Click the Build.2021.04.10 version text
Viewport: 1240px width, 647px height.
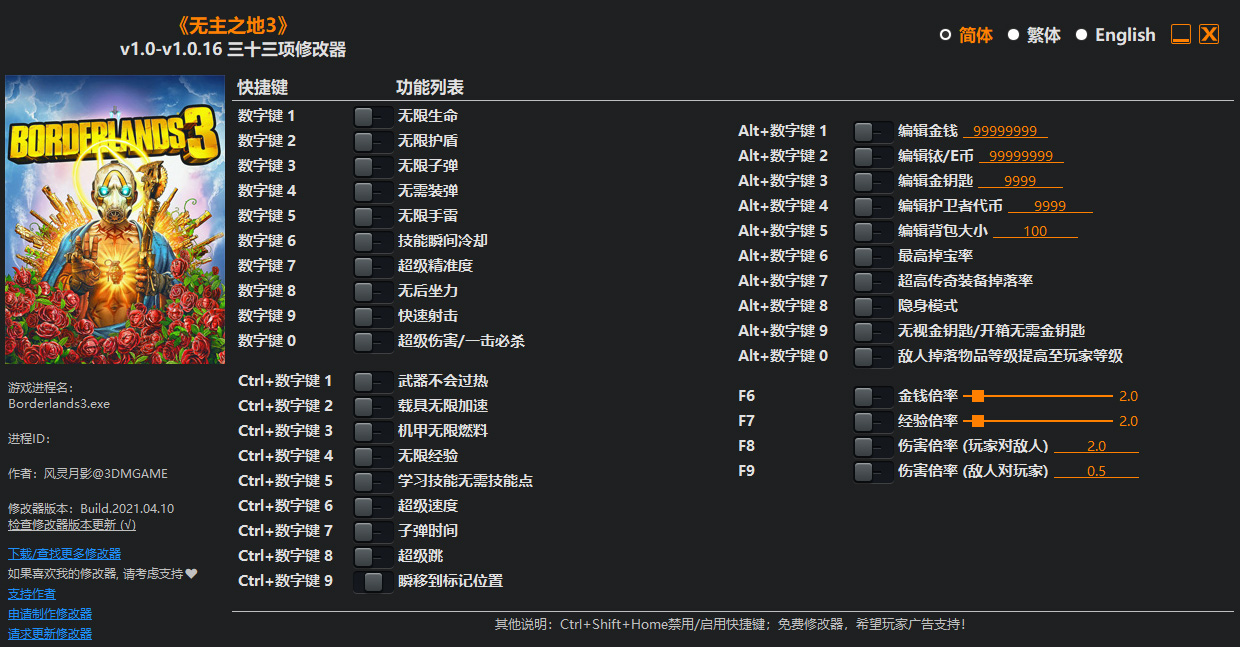tap(128, 508)
